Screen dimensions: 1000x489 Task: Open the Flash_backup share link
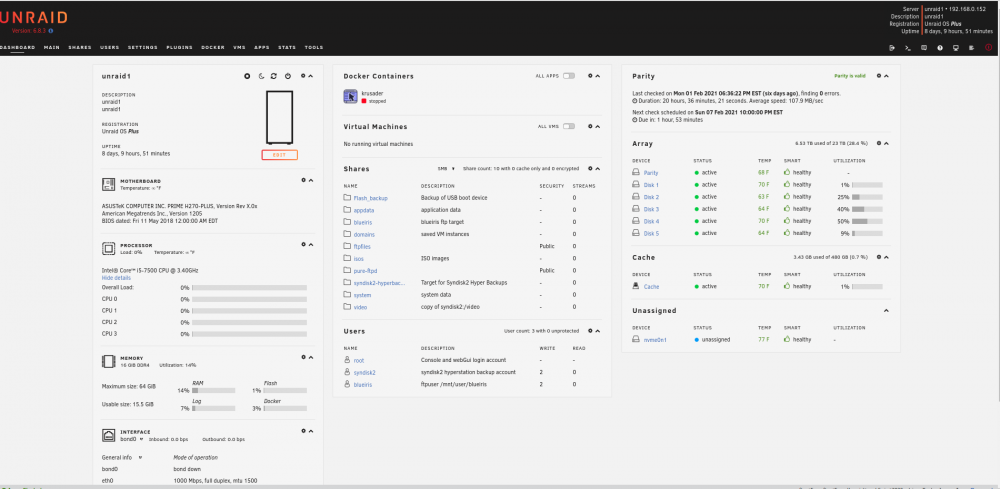[x=371, y=198]
